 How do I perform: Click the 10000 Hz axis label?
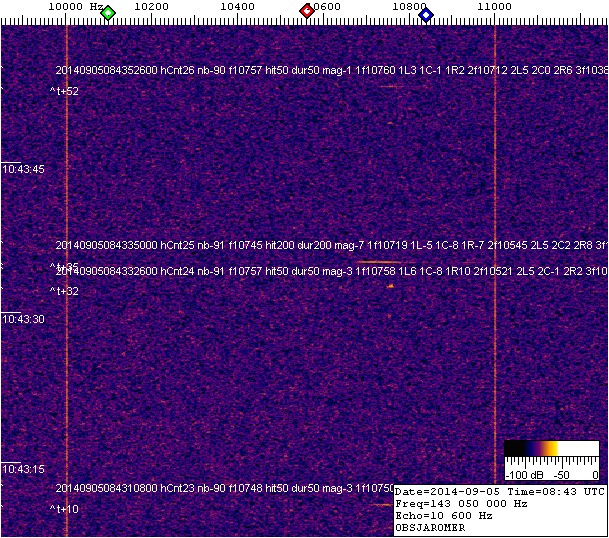pyautogui.click(x=76, y=7)
